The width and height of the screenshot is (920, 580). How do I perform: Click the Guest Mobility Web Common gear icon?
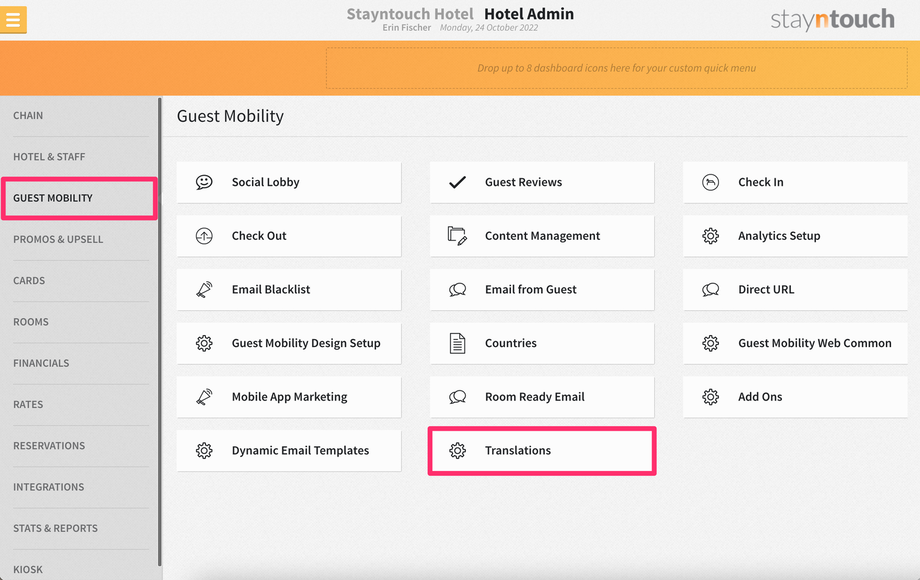pyautogui.click(x=711, y=343)
